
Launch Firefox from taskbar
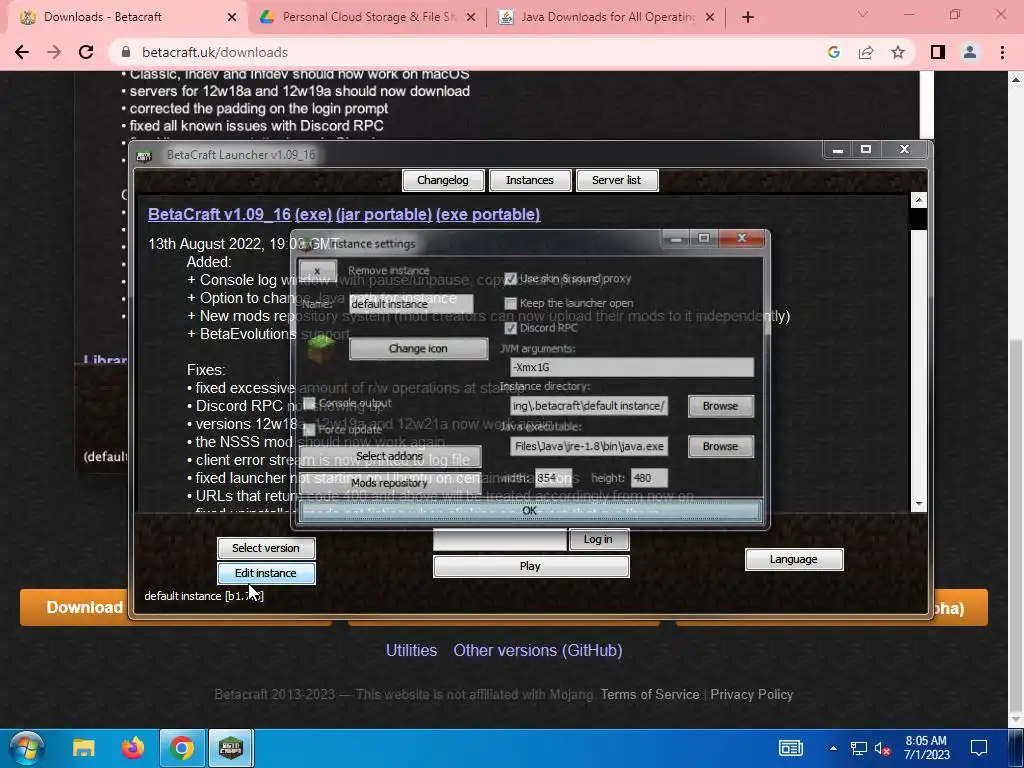tap(133, 748)
